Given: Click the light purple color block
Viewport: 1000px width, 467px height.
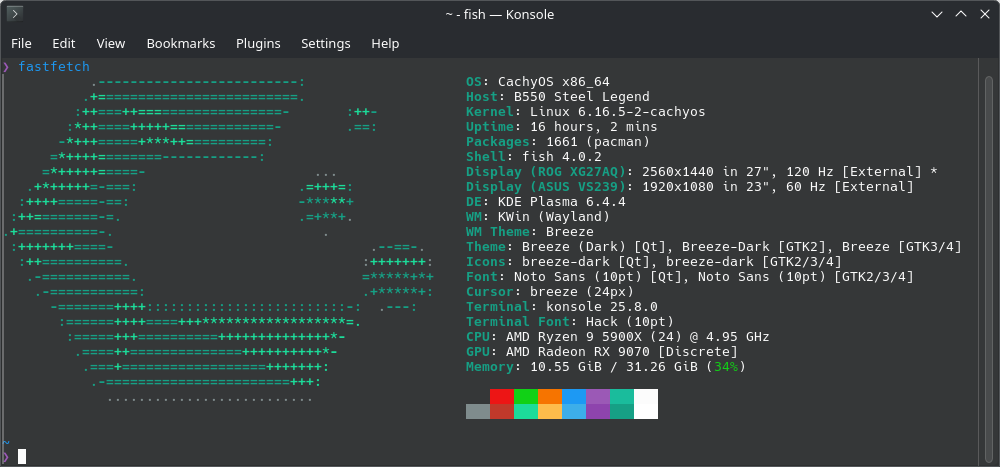Looking at the screenshot, I should 598,396.
